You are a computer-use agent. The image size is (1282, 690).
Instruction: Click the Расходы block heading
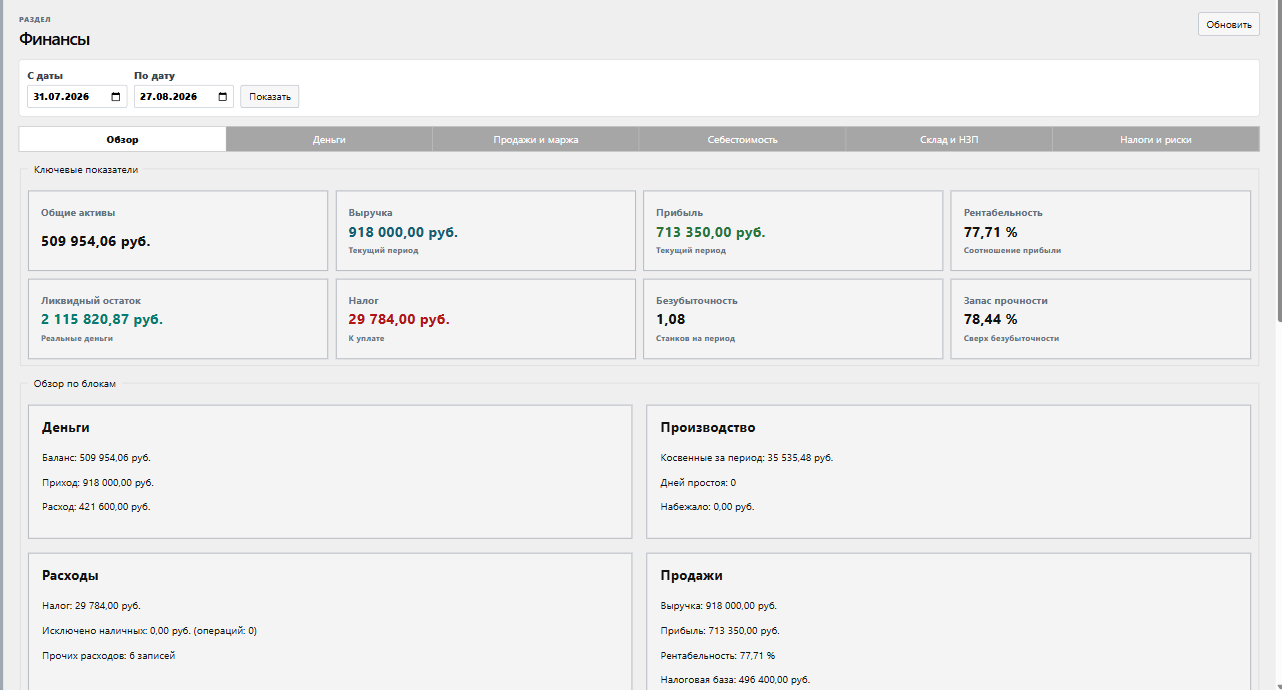click(70, 575)
